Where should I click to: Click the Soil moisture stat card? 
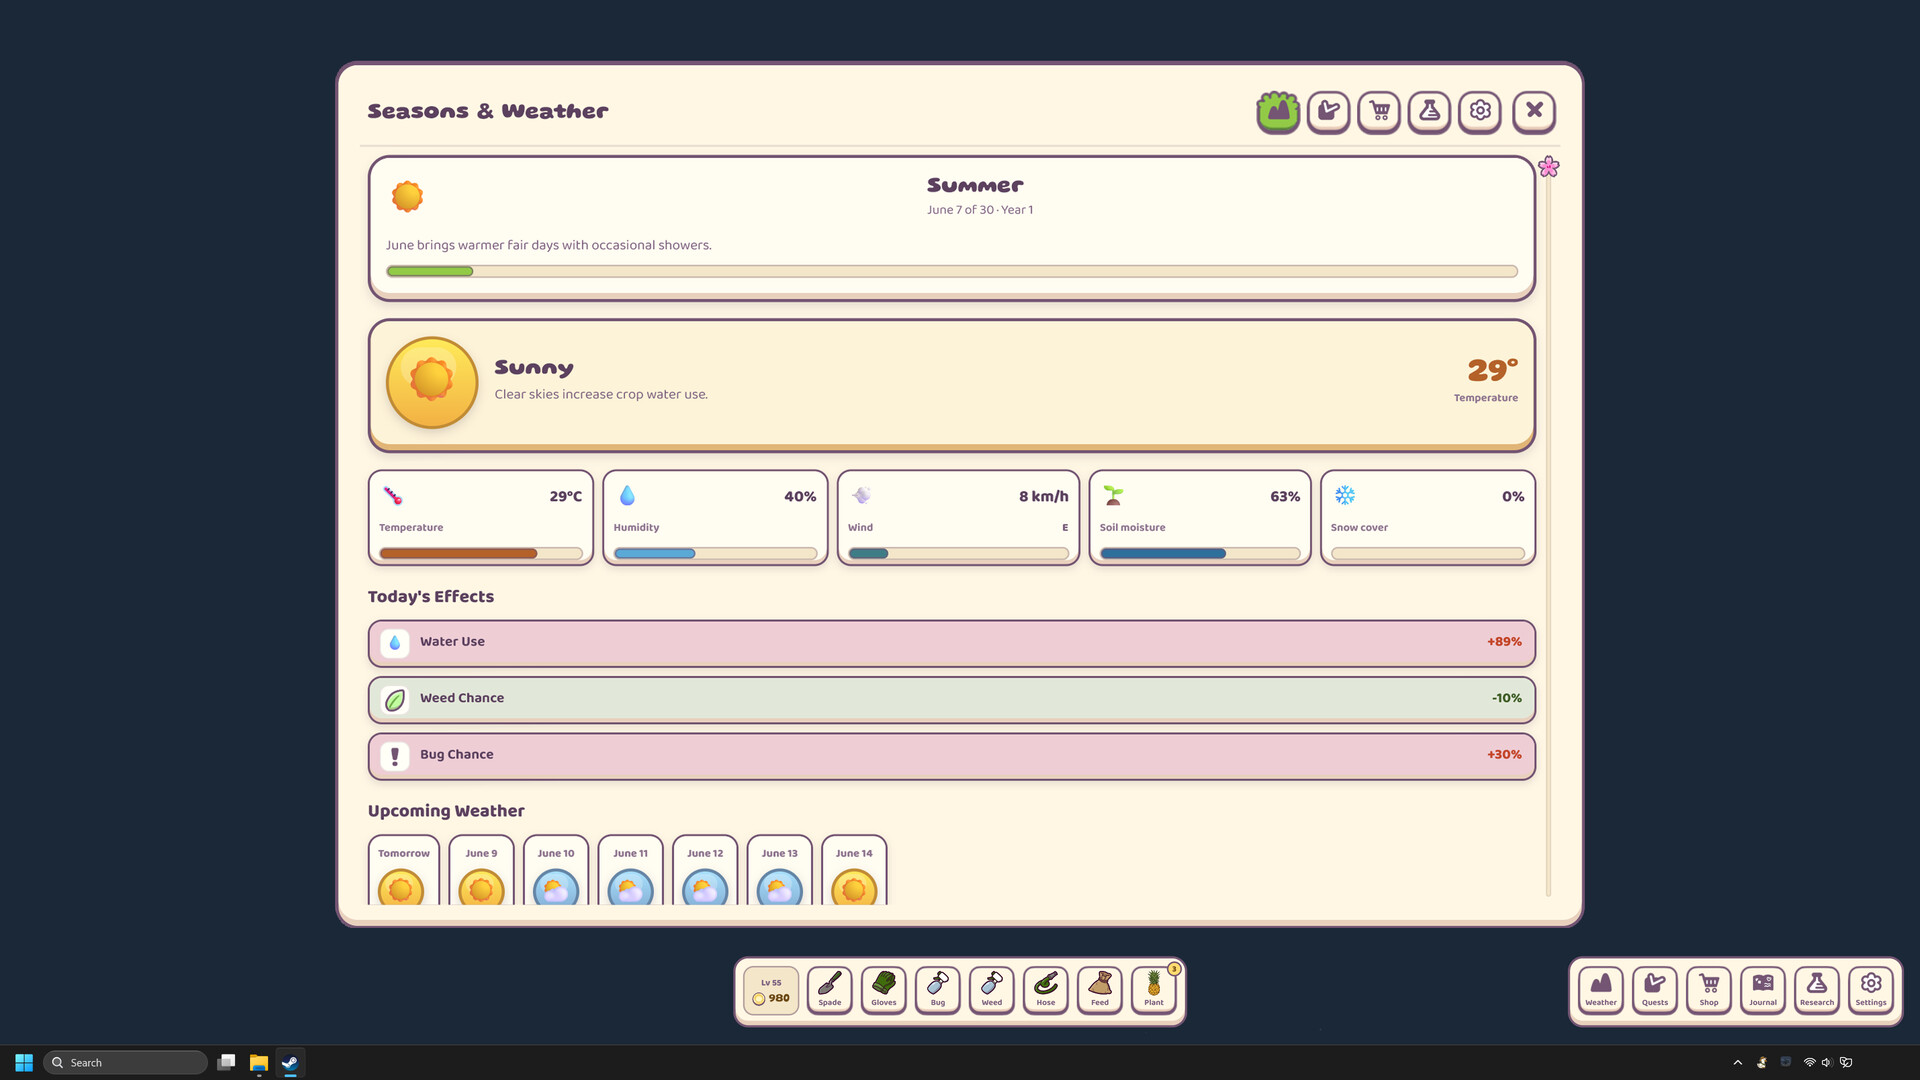(x=1200, y=518)
